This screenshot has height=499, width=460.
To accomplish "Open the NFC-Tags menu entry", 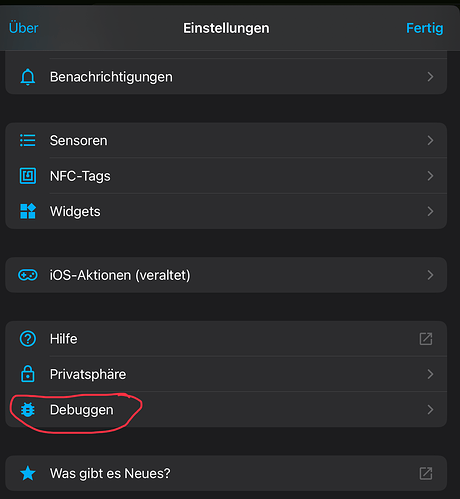I will tap(226, 176).
